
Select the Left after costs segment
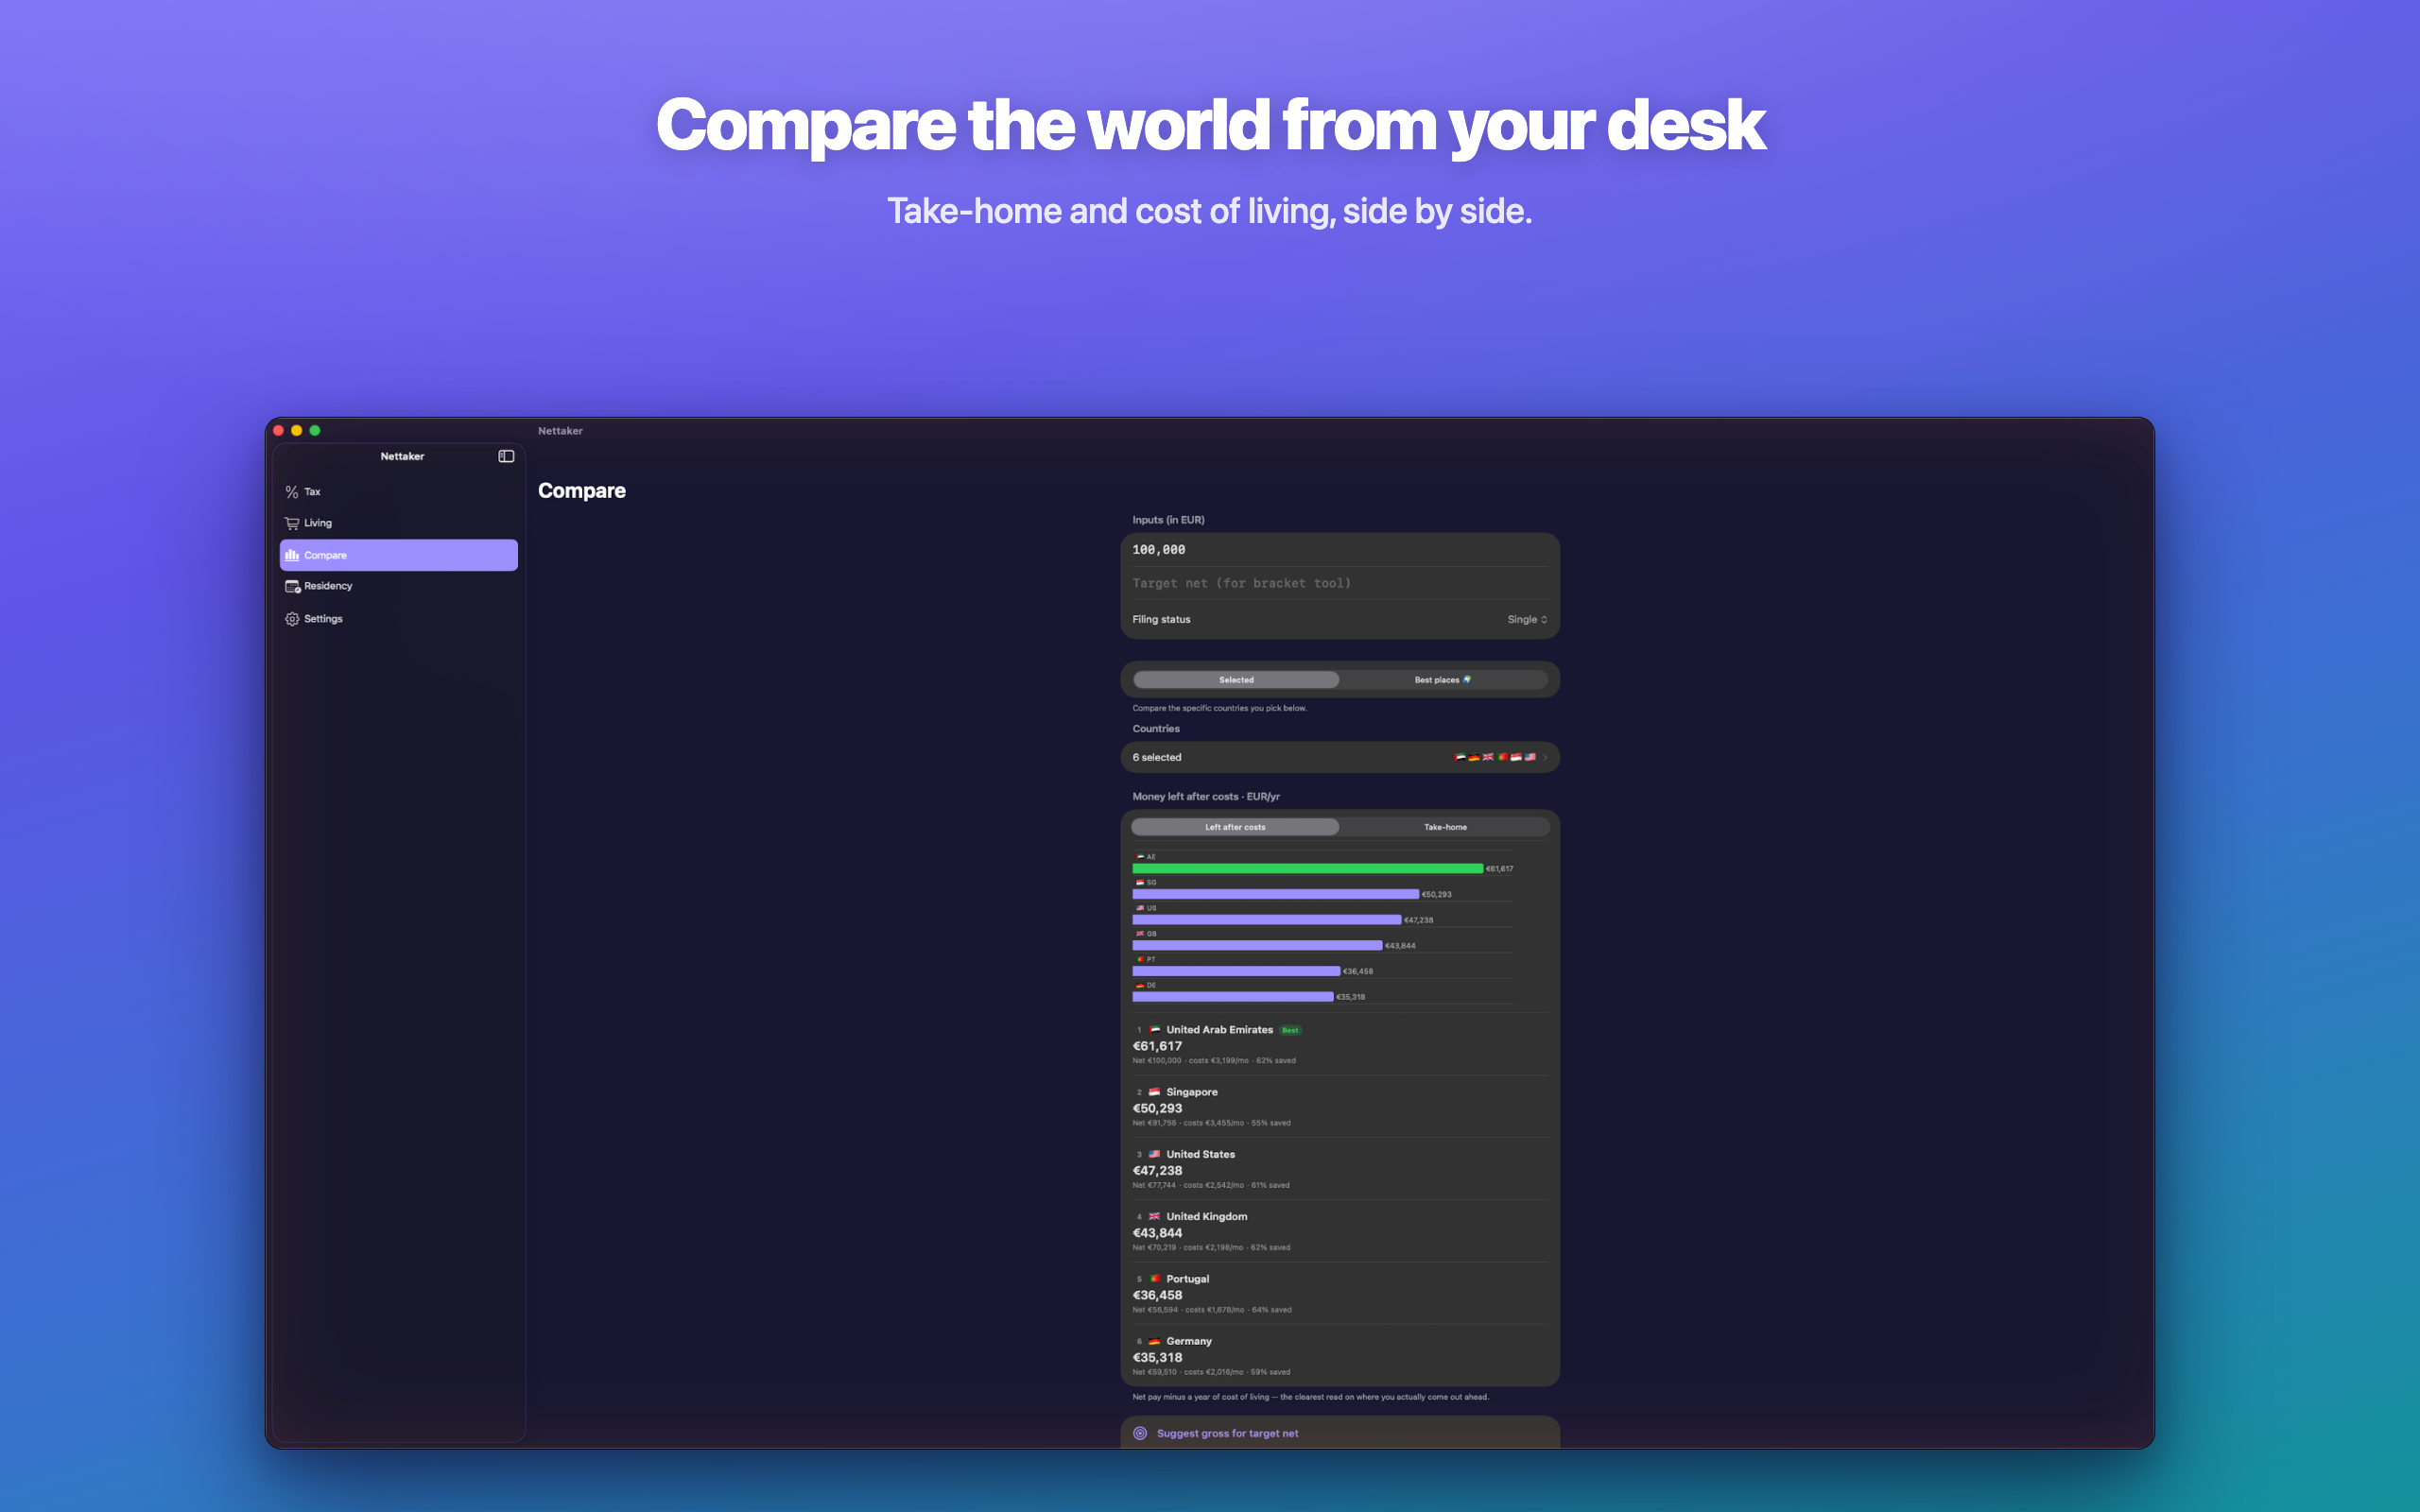1235,827
